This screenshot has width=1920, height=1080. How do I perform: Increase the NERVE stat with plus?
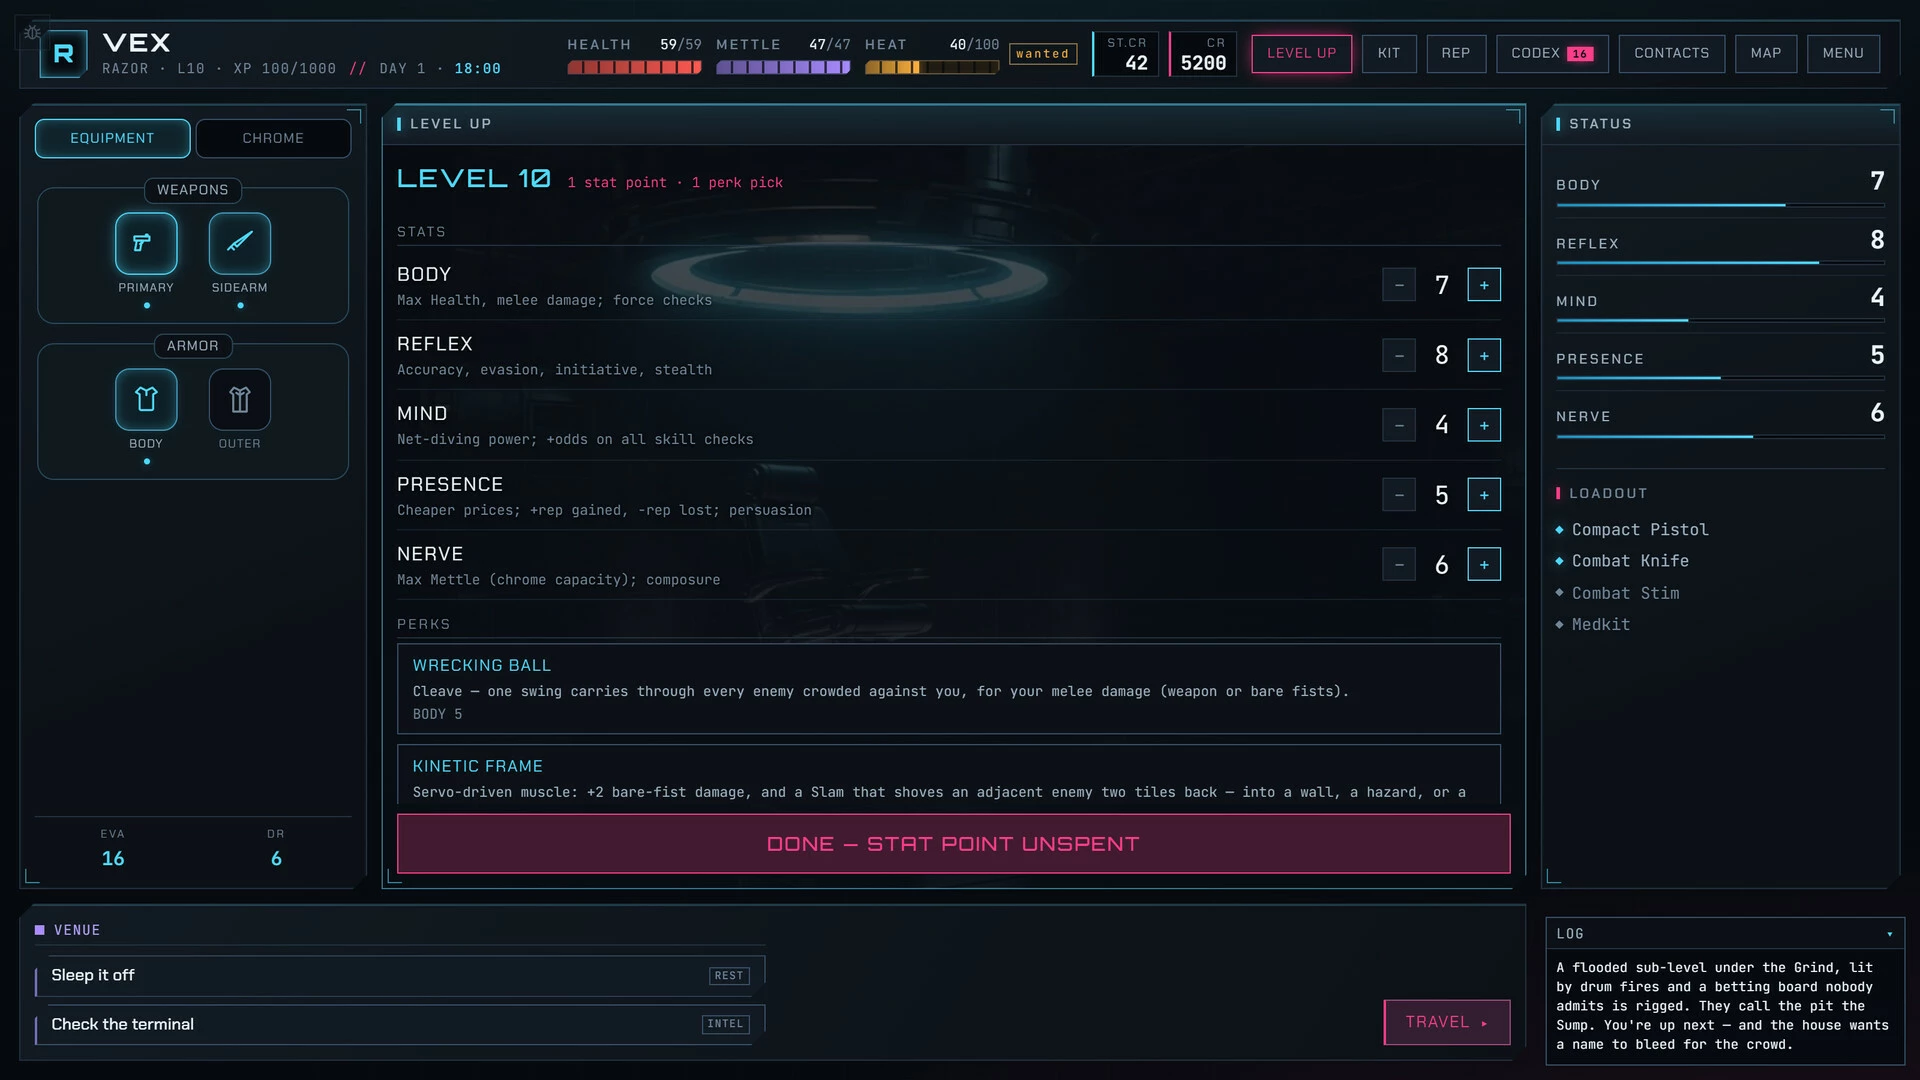pos(1484,564)
